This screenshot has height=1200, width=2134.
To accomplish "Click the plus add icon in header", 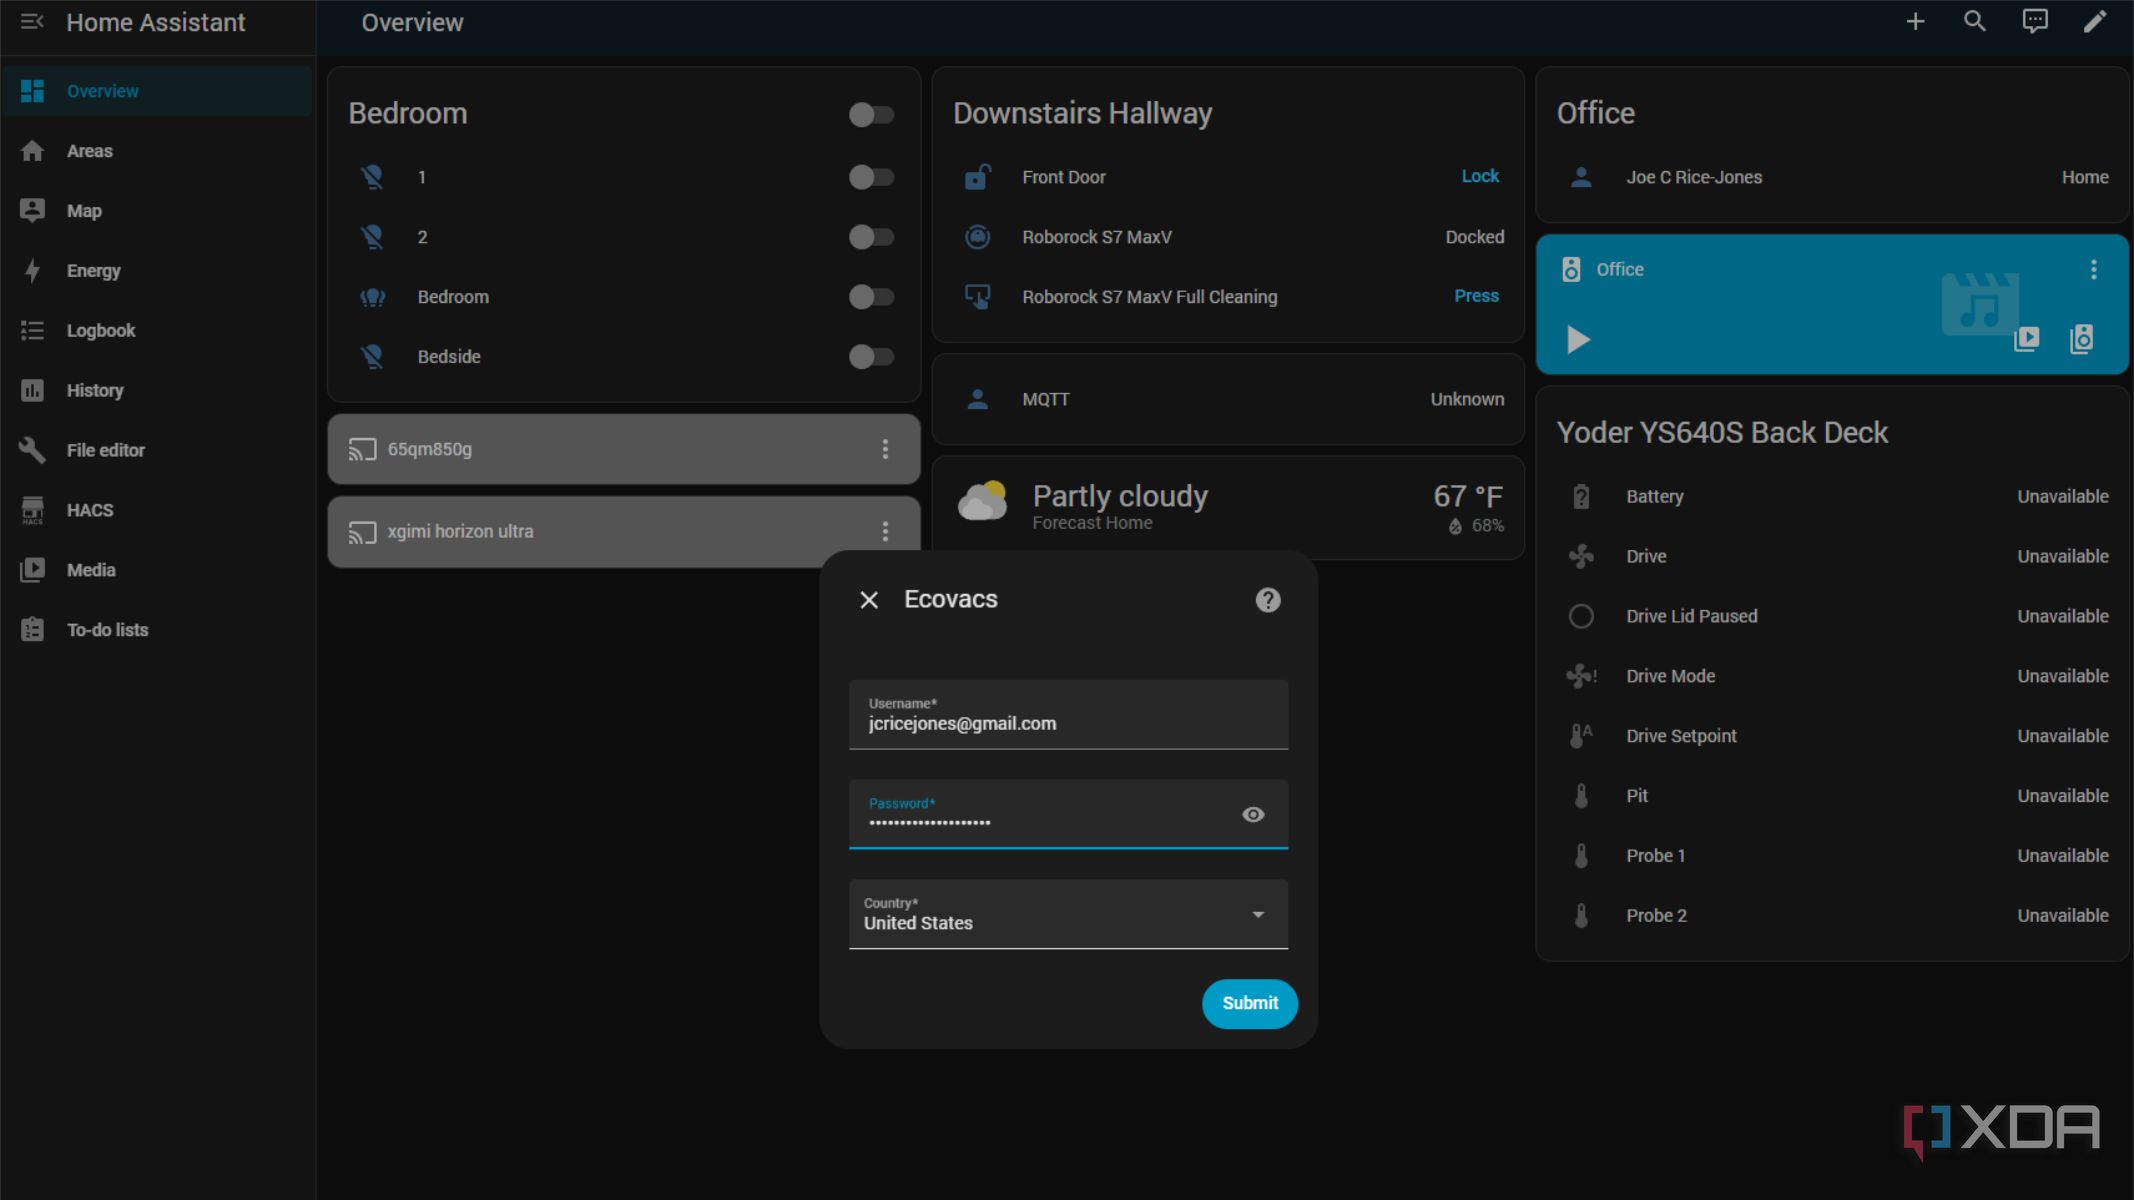I will point(1915,22).
